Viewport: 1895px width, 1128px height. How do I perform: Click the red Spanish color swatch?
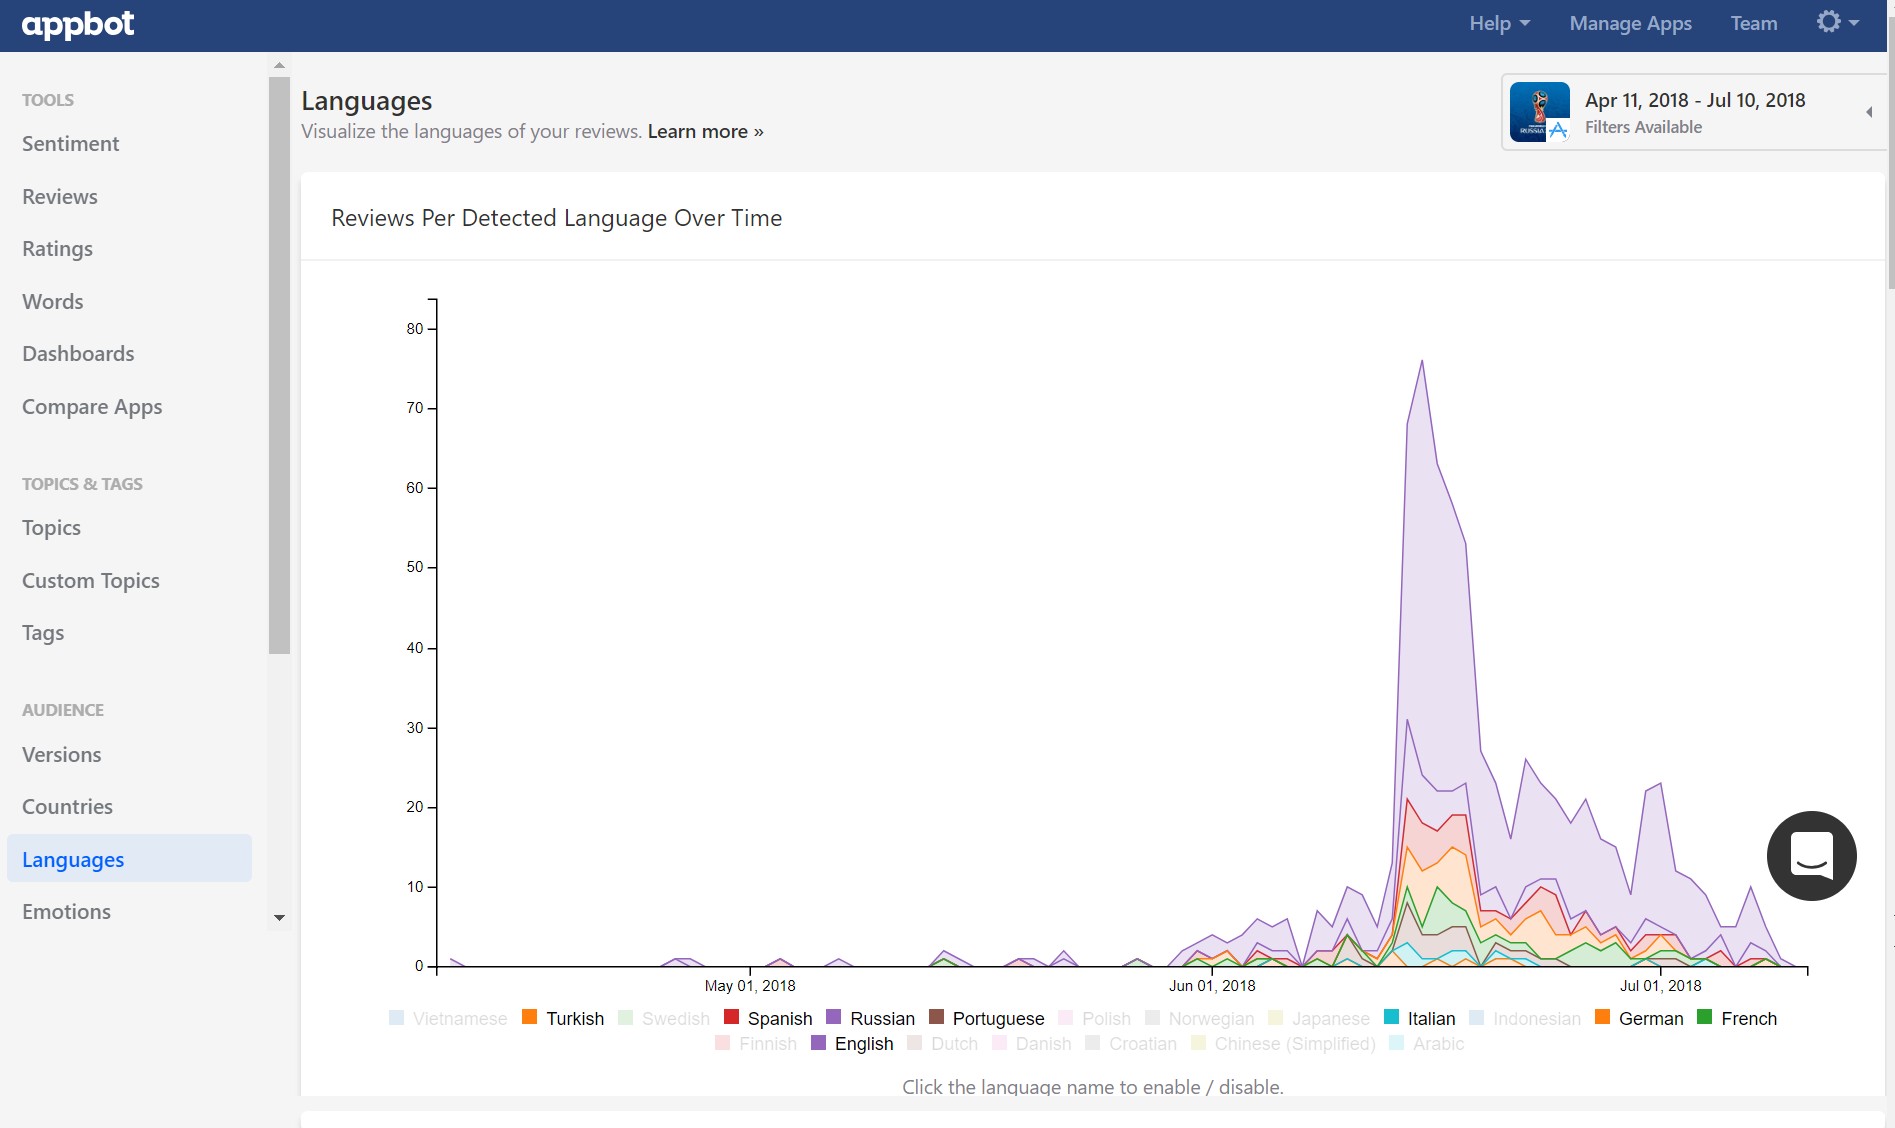click(732, 1017)
